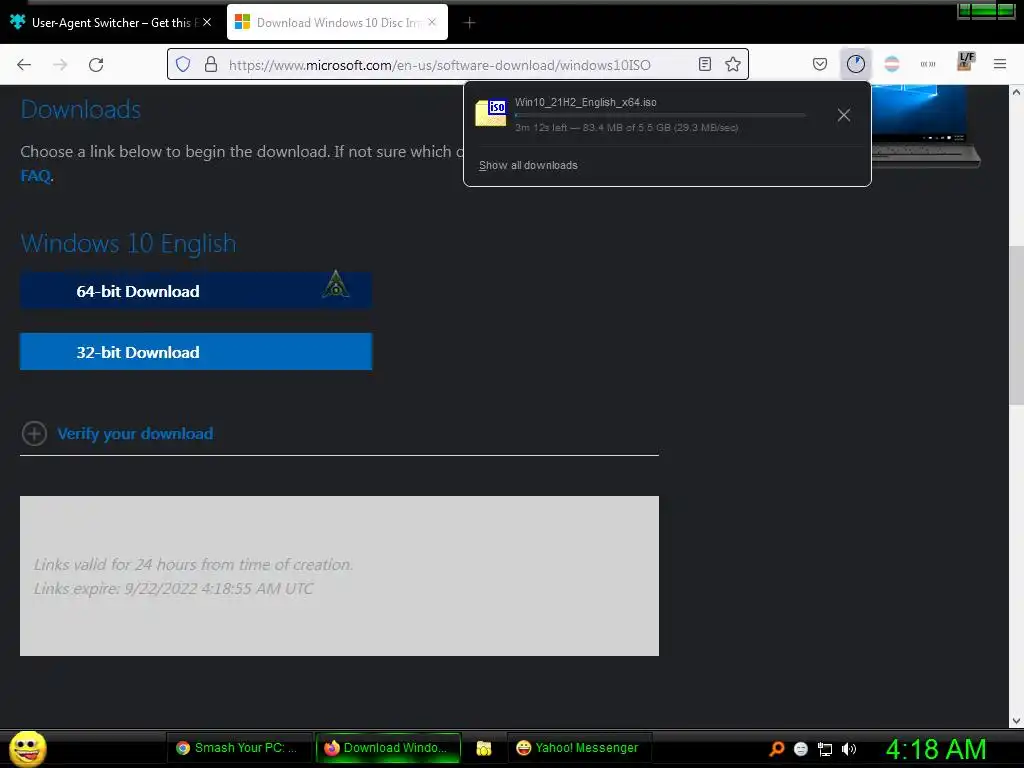The image size is (1024, 768).
Task: Click the Verify your download link text
Action: click(x=135, y=434)
